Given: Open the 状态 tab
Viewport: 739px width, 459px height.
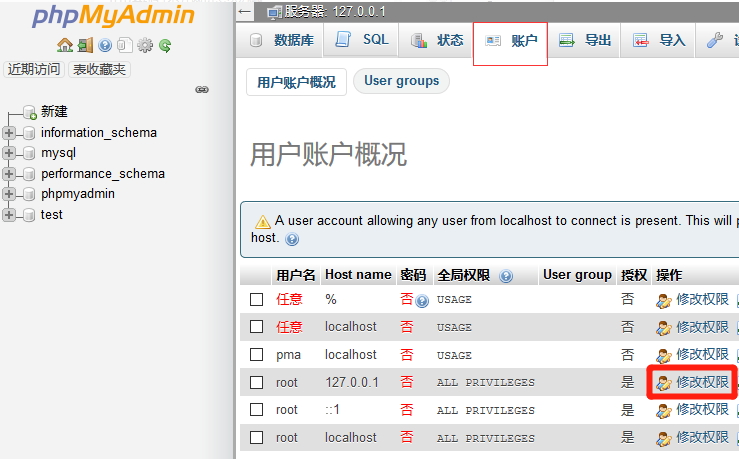Looking at the screenshot, I should pos(436,40).
